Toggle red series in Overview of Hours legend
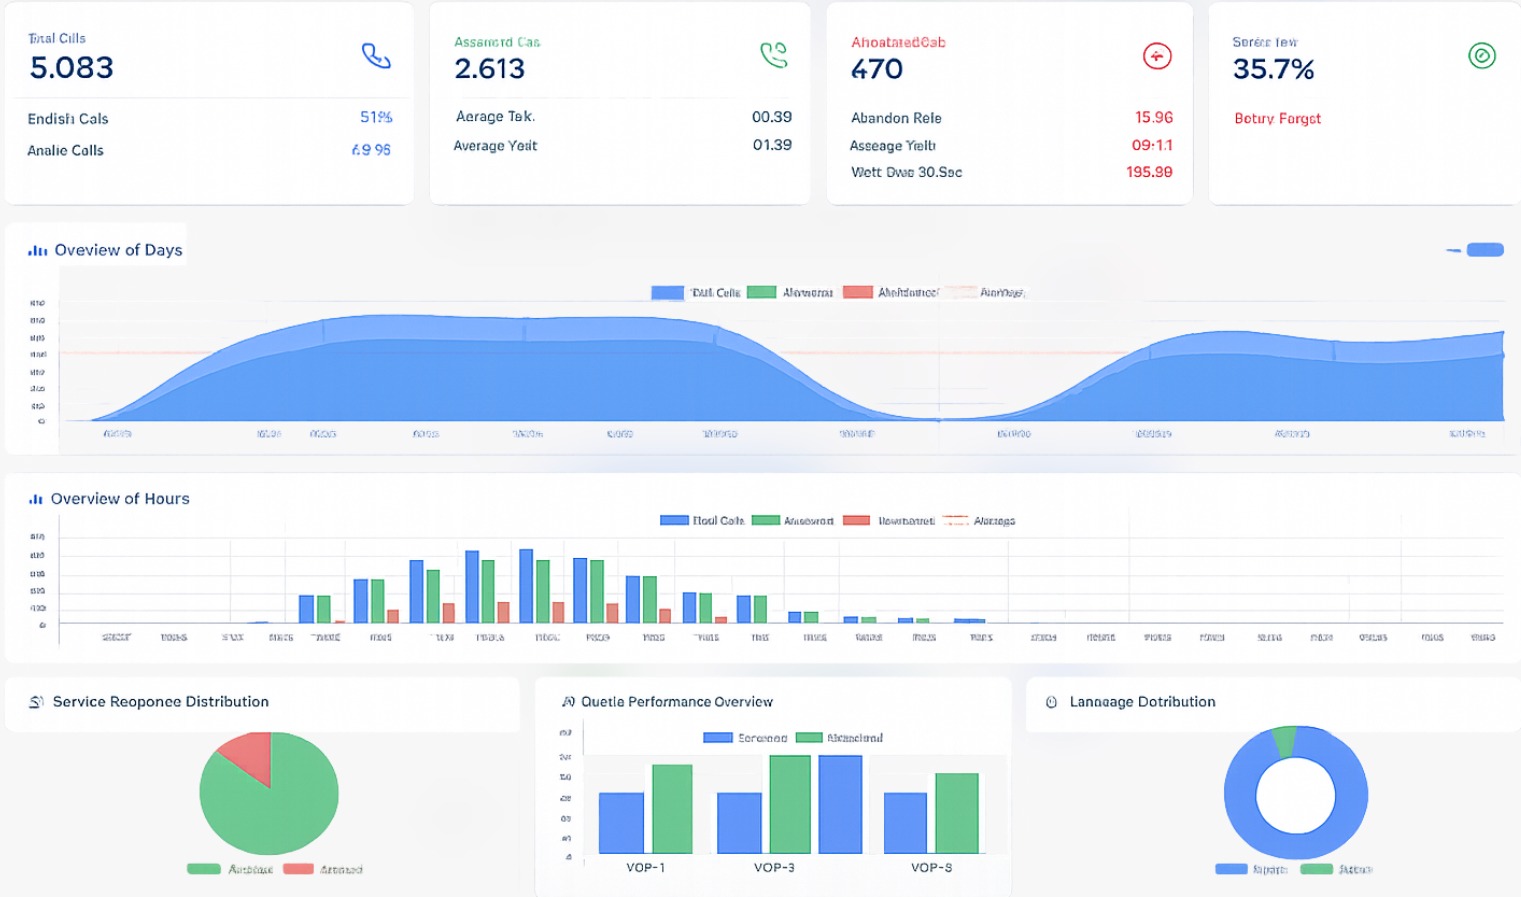 pyautogui.click(x=856, y=521)
